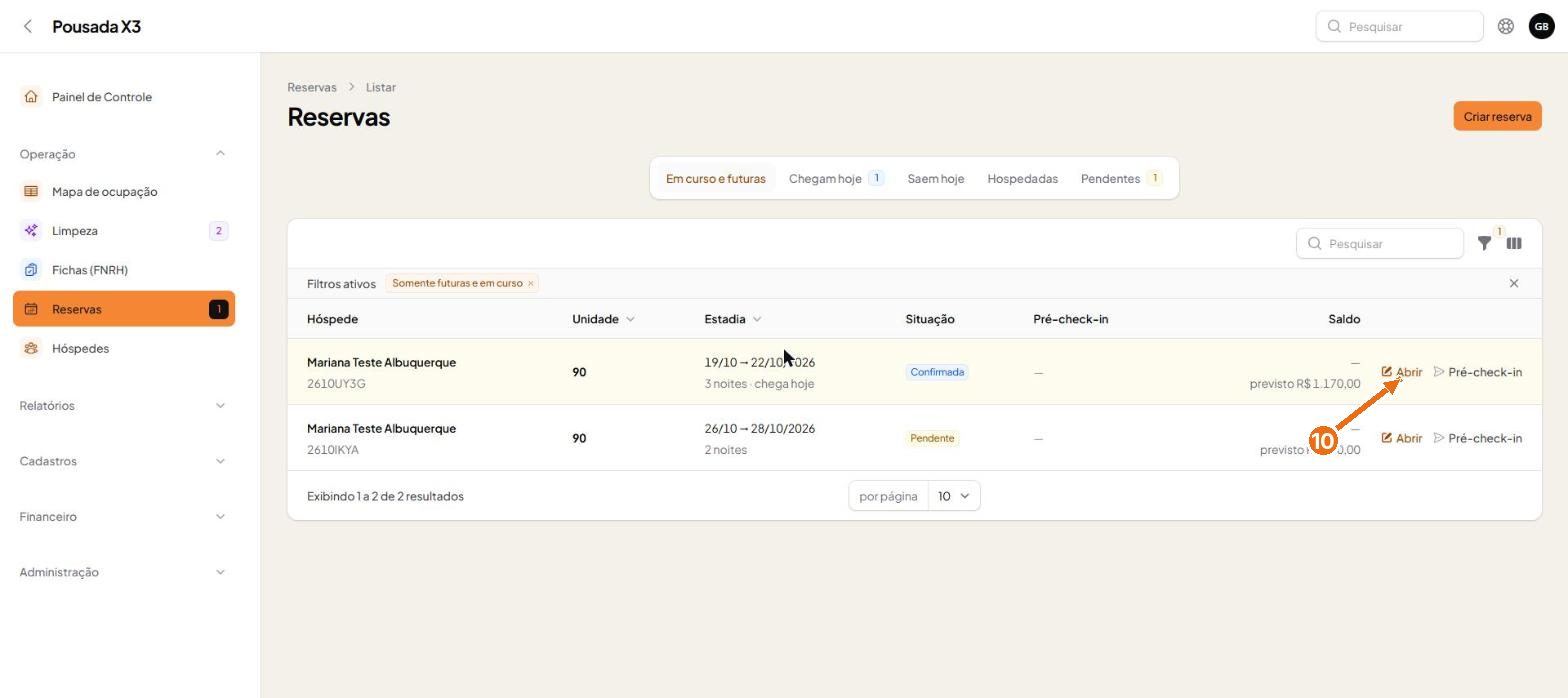
Task: Select the 'Em curso e futuras' tab
Action: pos(715,178)
